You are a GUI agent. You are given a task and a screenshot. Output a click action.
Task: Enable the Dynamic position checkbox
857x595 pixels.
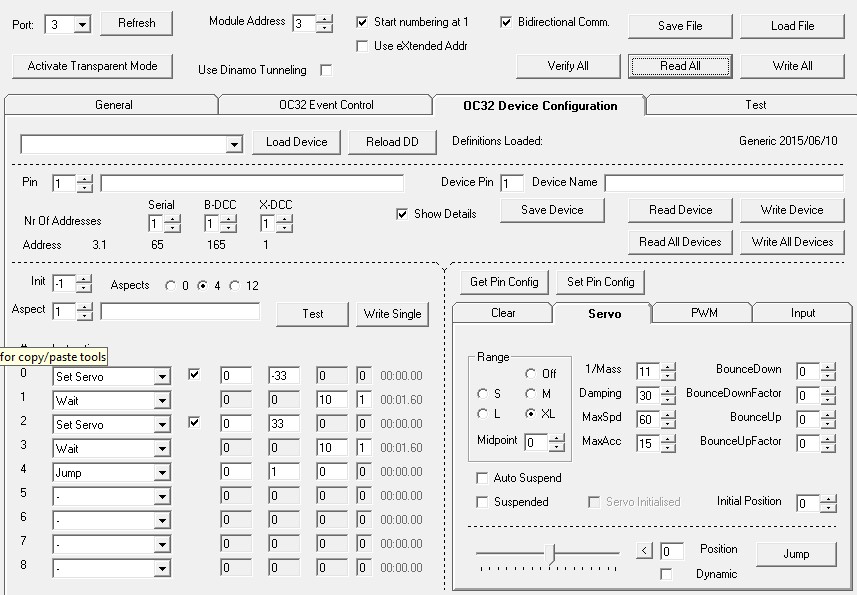[x=666, y=574]
